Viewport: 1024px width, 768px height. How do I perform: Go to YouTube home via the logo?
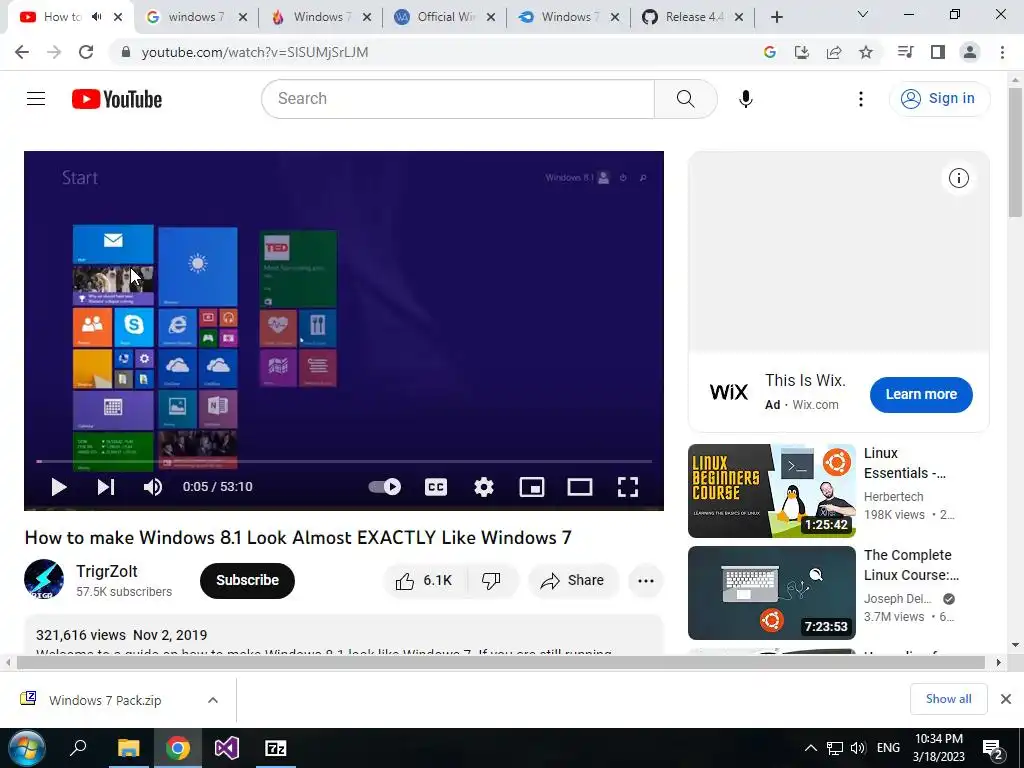(x=117, y=99)
